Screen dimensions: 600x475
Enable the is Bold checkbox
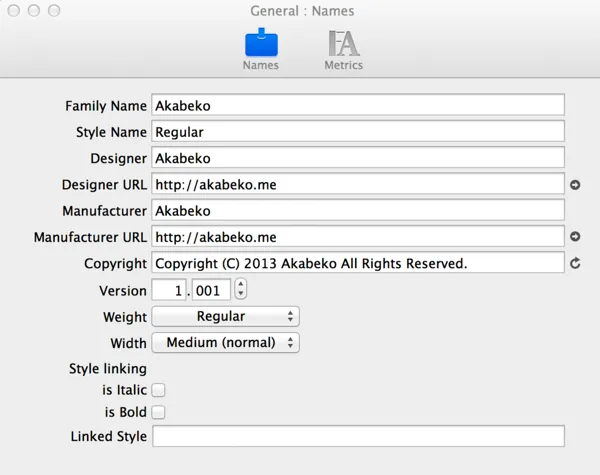158,412
